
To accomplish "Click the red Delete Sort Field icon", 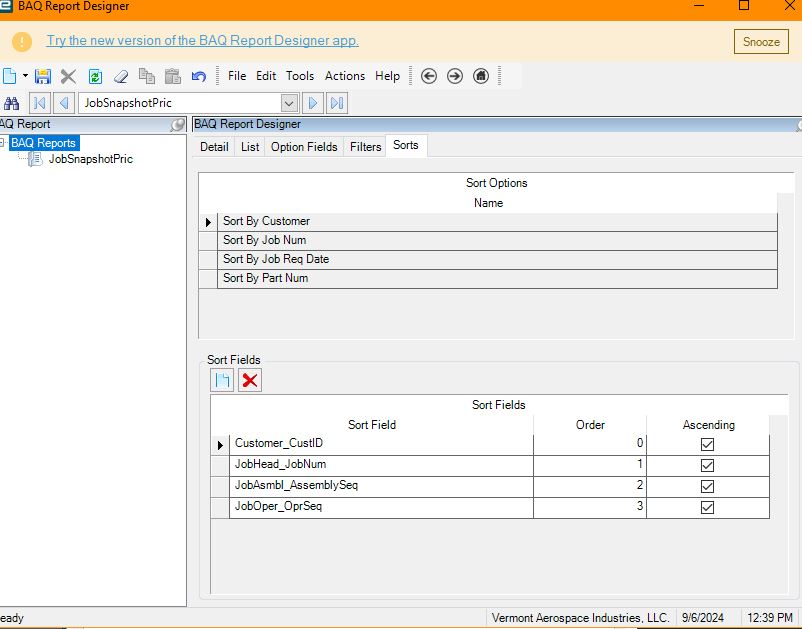I will [x=250, y=380].
